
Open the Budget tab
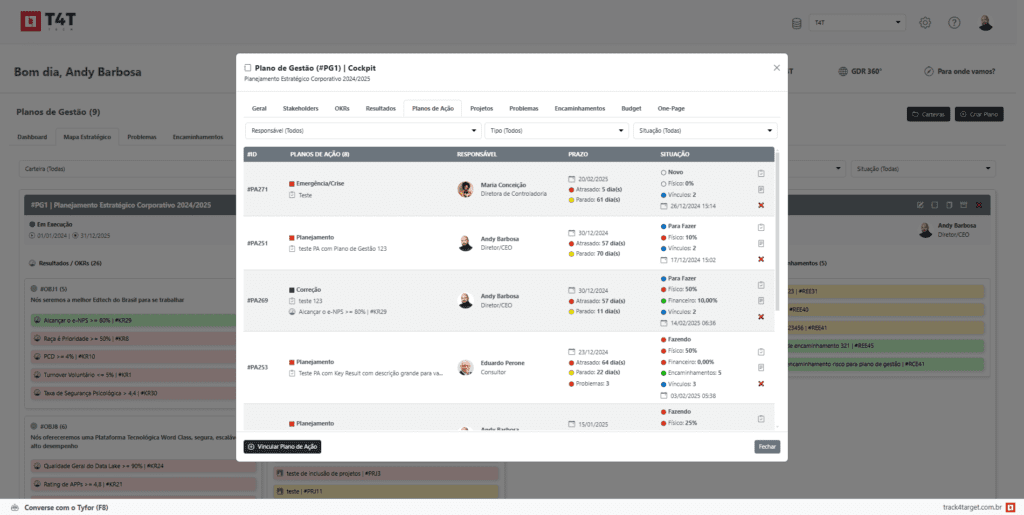tap(631, 108)
